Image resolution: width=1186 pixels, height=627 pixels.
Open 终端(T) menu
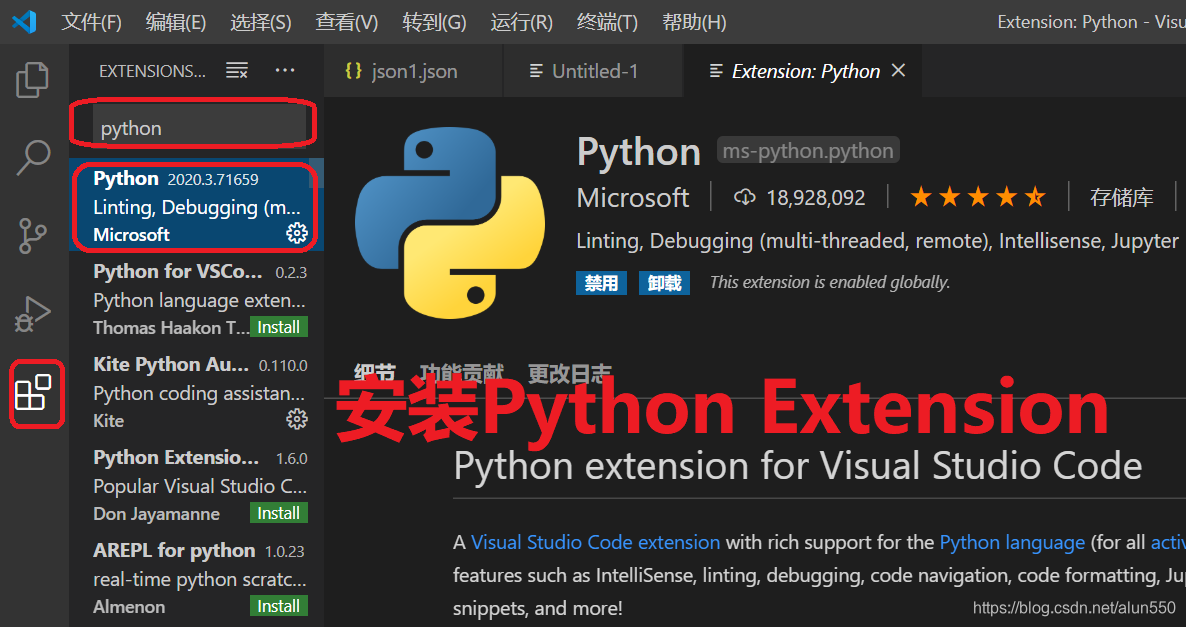(x=607, y=22)
